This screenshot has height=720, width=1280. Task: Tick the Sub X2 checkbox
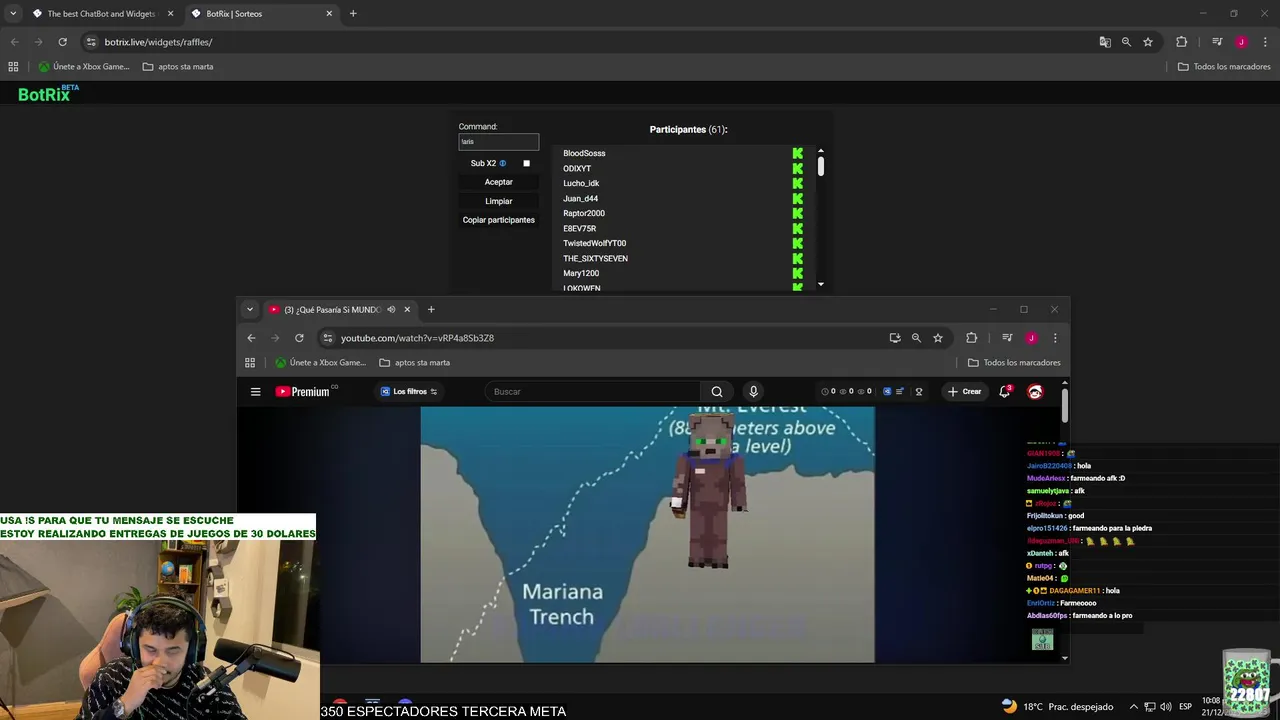(x=526, y=163)
